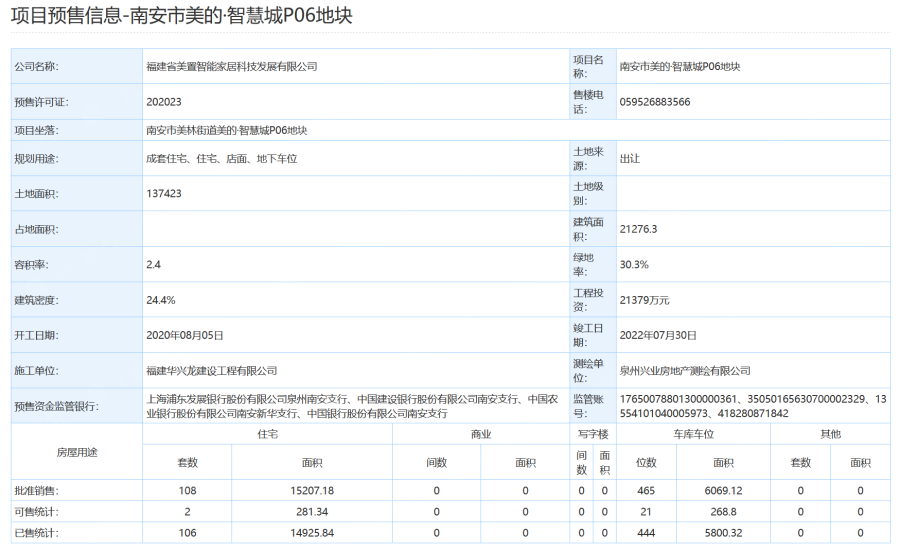Click the presale permit number 202023
This screenshot has width=900, height=551.
[164, 102]
